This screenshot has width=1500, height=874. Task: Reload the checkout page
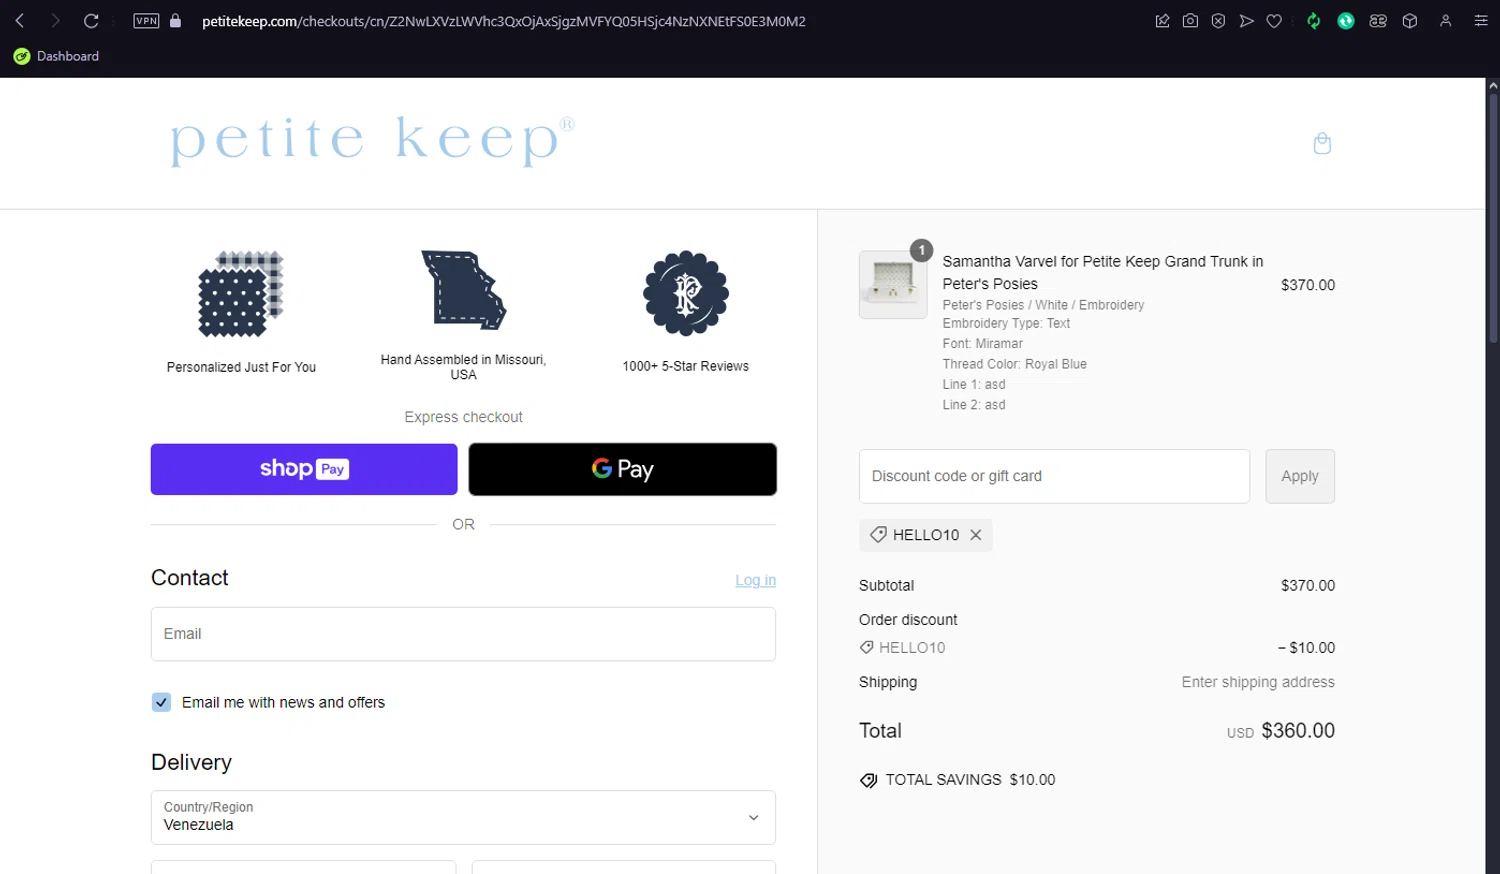point(91,21)
